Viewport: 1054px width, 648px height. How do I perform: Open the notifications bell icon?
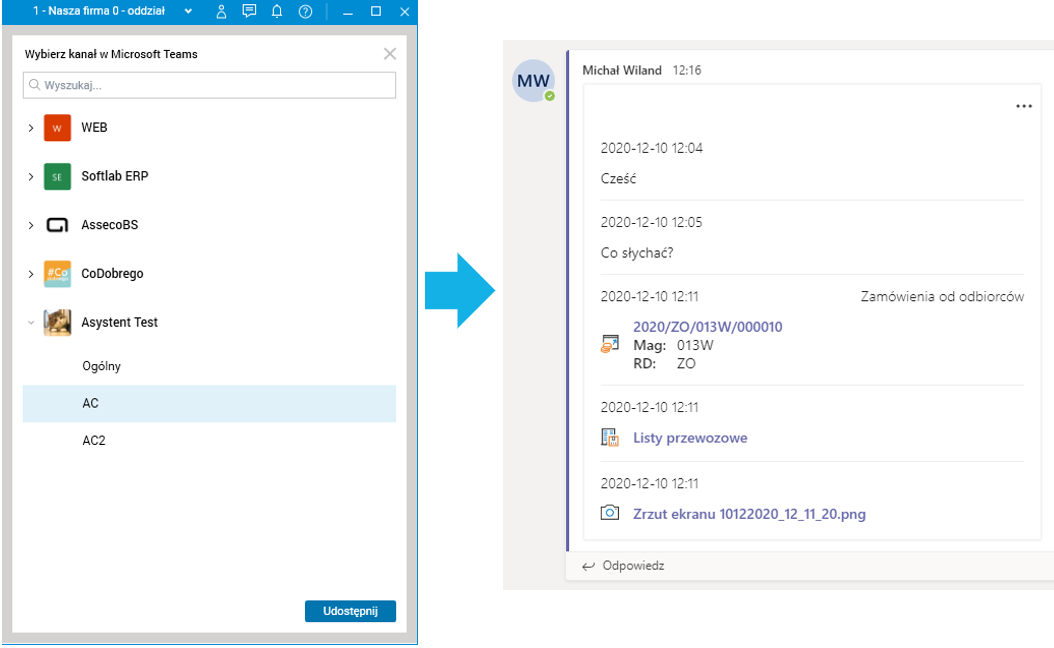pos(277,11)
